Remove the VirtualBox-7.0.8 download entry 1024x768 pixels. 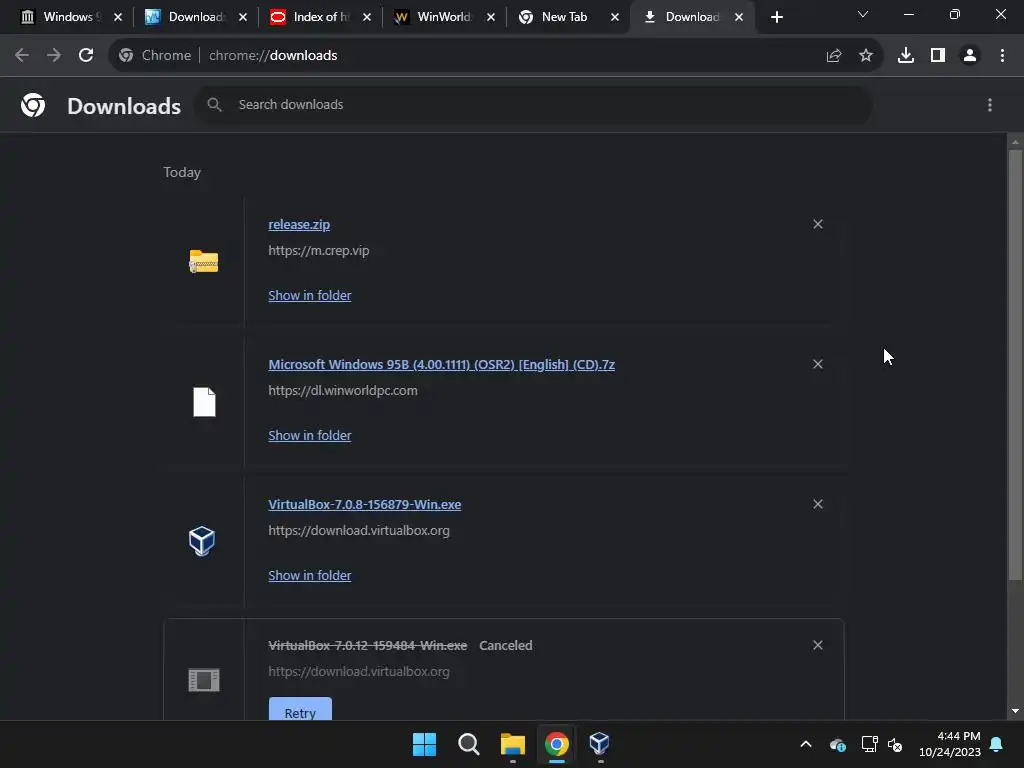[x=818, y=504]
